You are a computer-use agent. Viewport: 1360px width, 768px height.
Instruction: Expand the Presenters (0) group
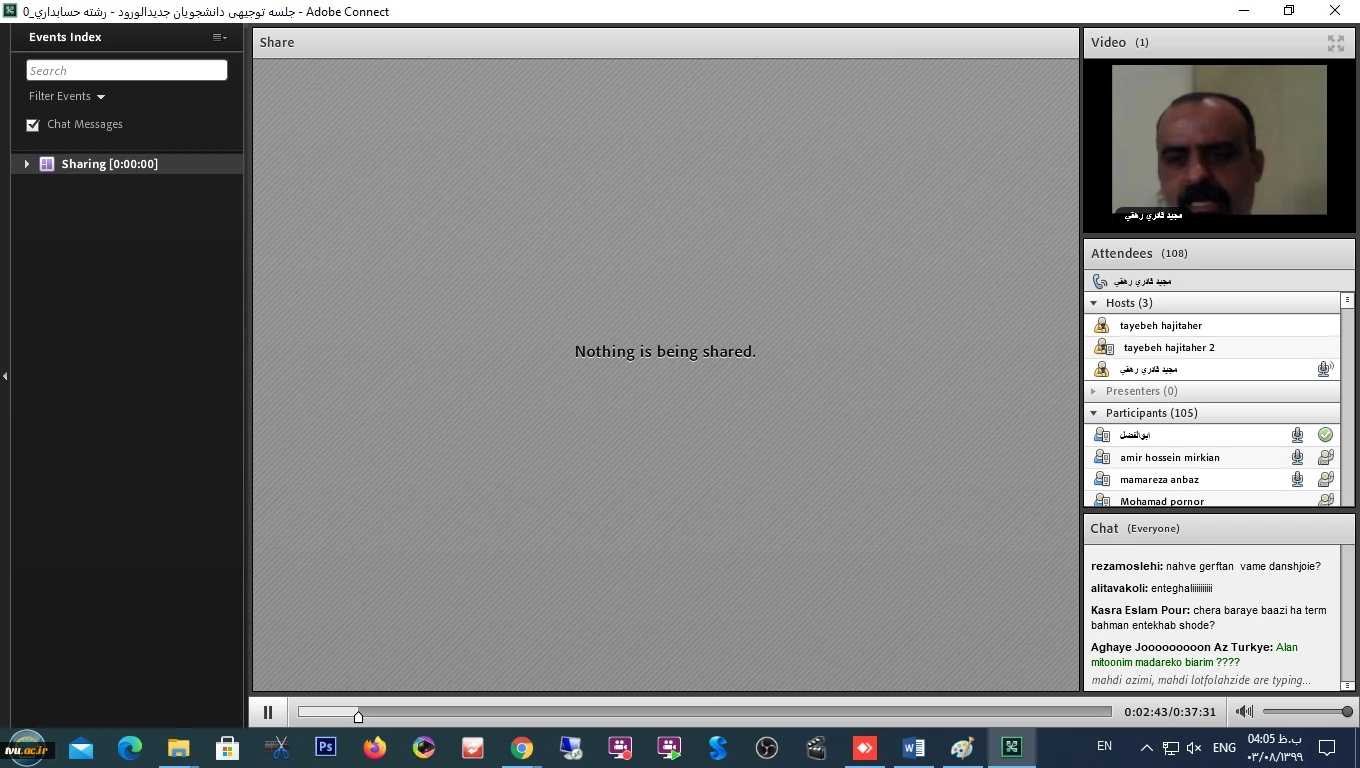click(x=1094, y=391)
